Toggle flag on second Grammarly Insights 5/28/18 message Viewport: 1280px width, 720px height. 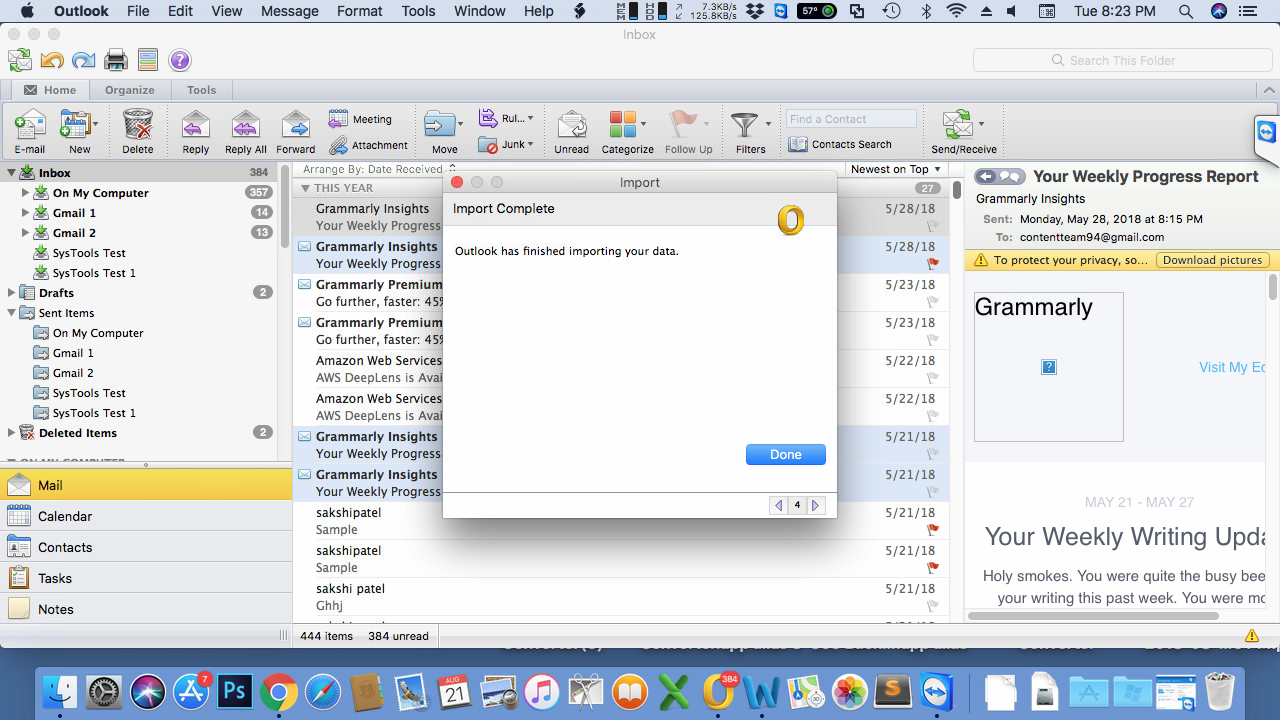(x=933, y=264)
